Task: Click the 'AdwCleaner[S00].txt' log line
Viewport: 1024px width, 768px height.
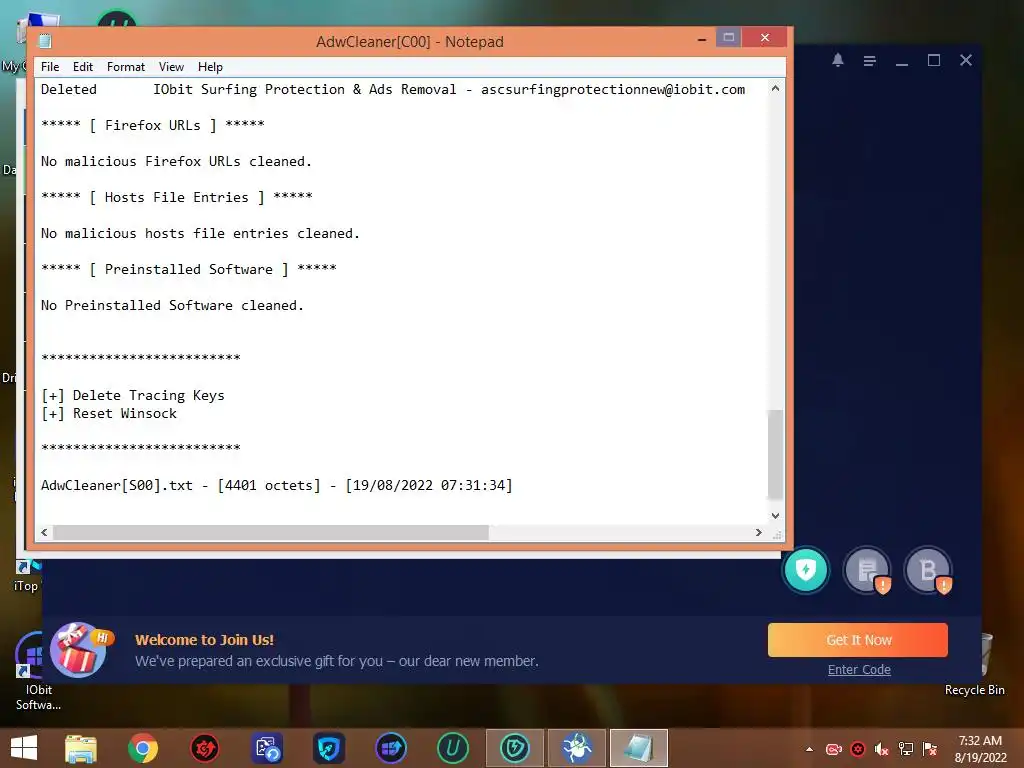Action: (x=277, y=485)
